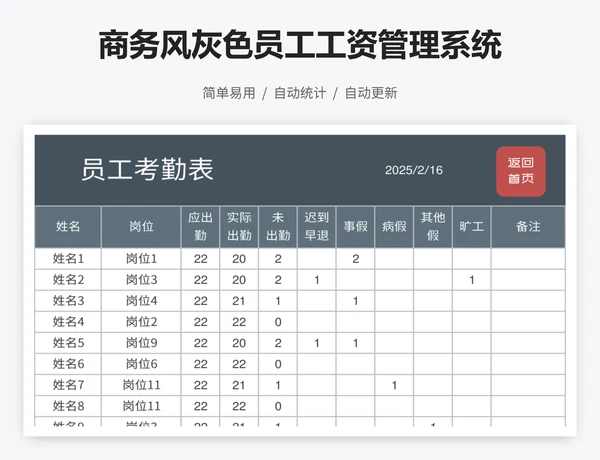Select 事假 value 1 for 姓名3

click(355, 301)
